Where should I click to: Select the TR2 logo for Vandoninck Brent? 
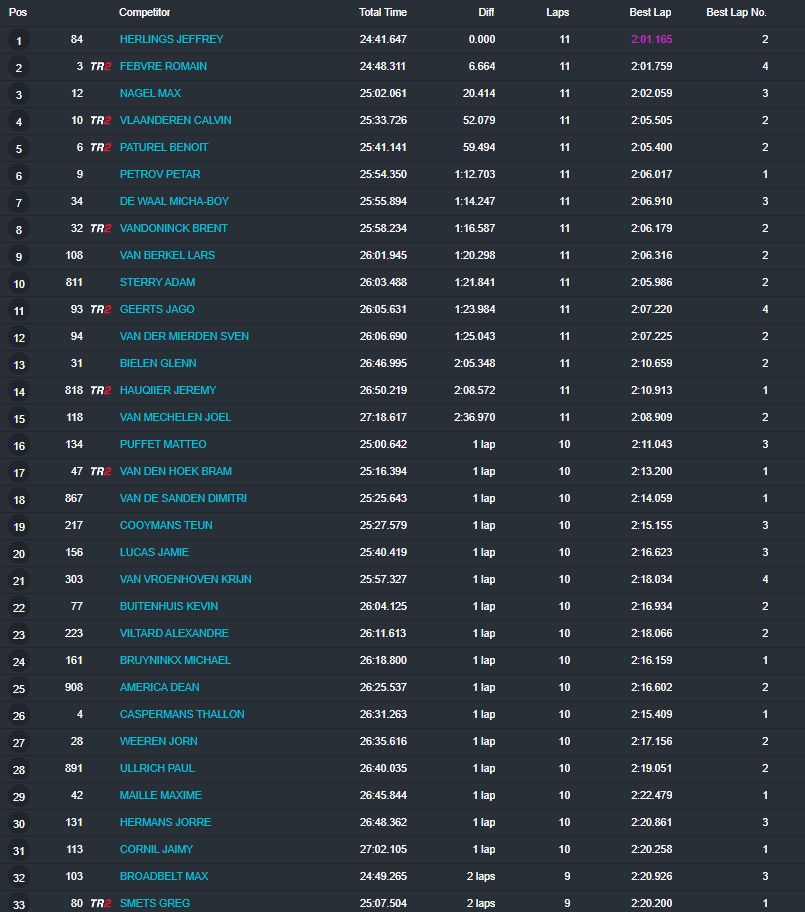100,229
